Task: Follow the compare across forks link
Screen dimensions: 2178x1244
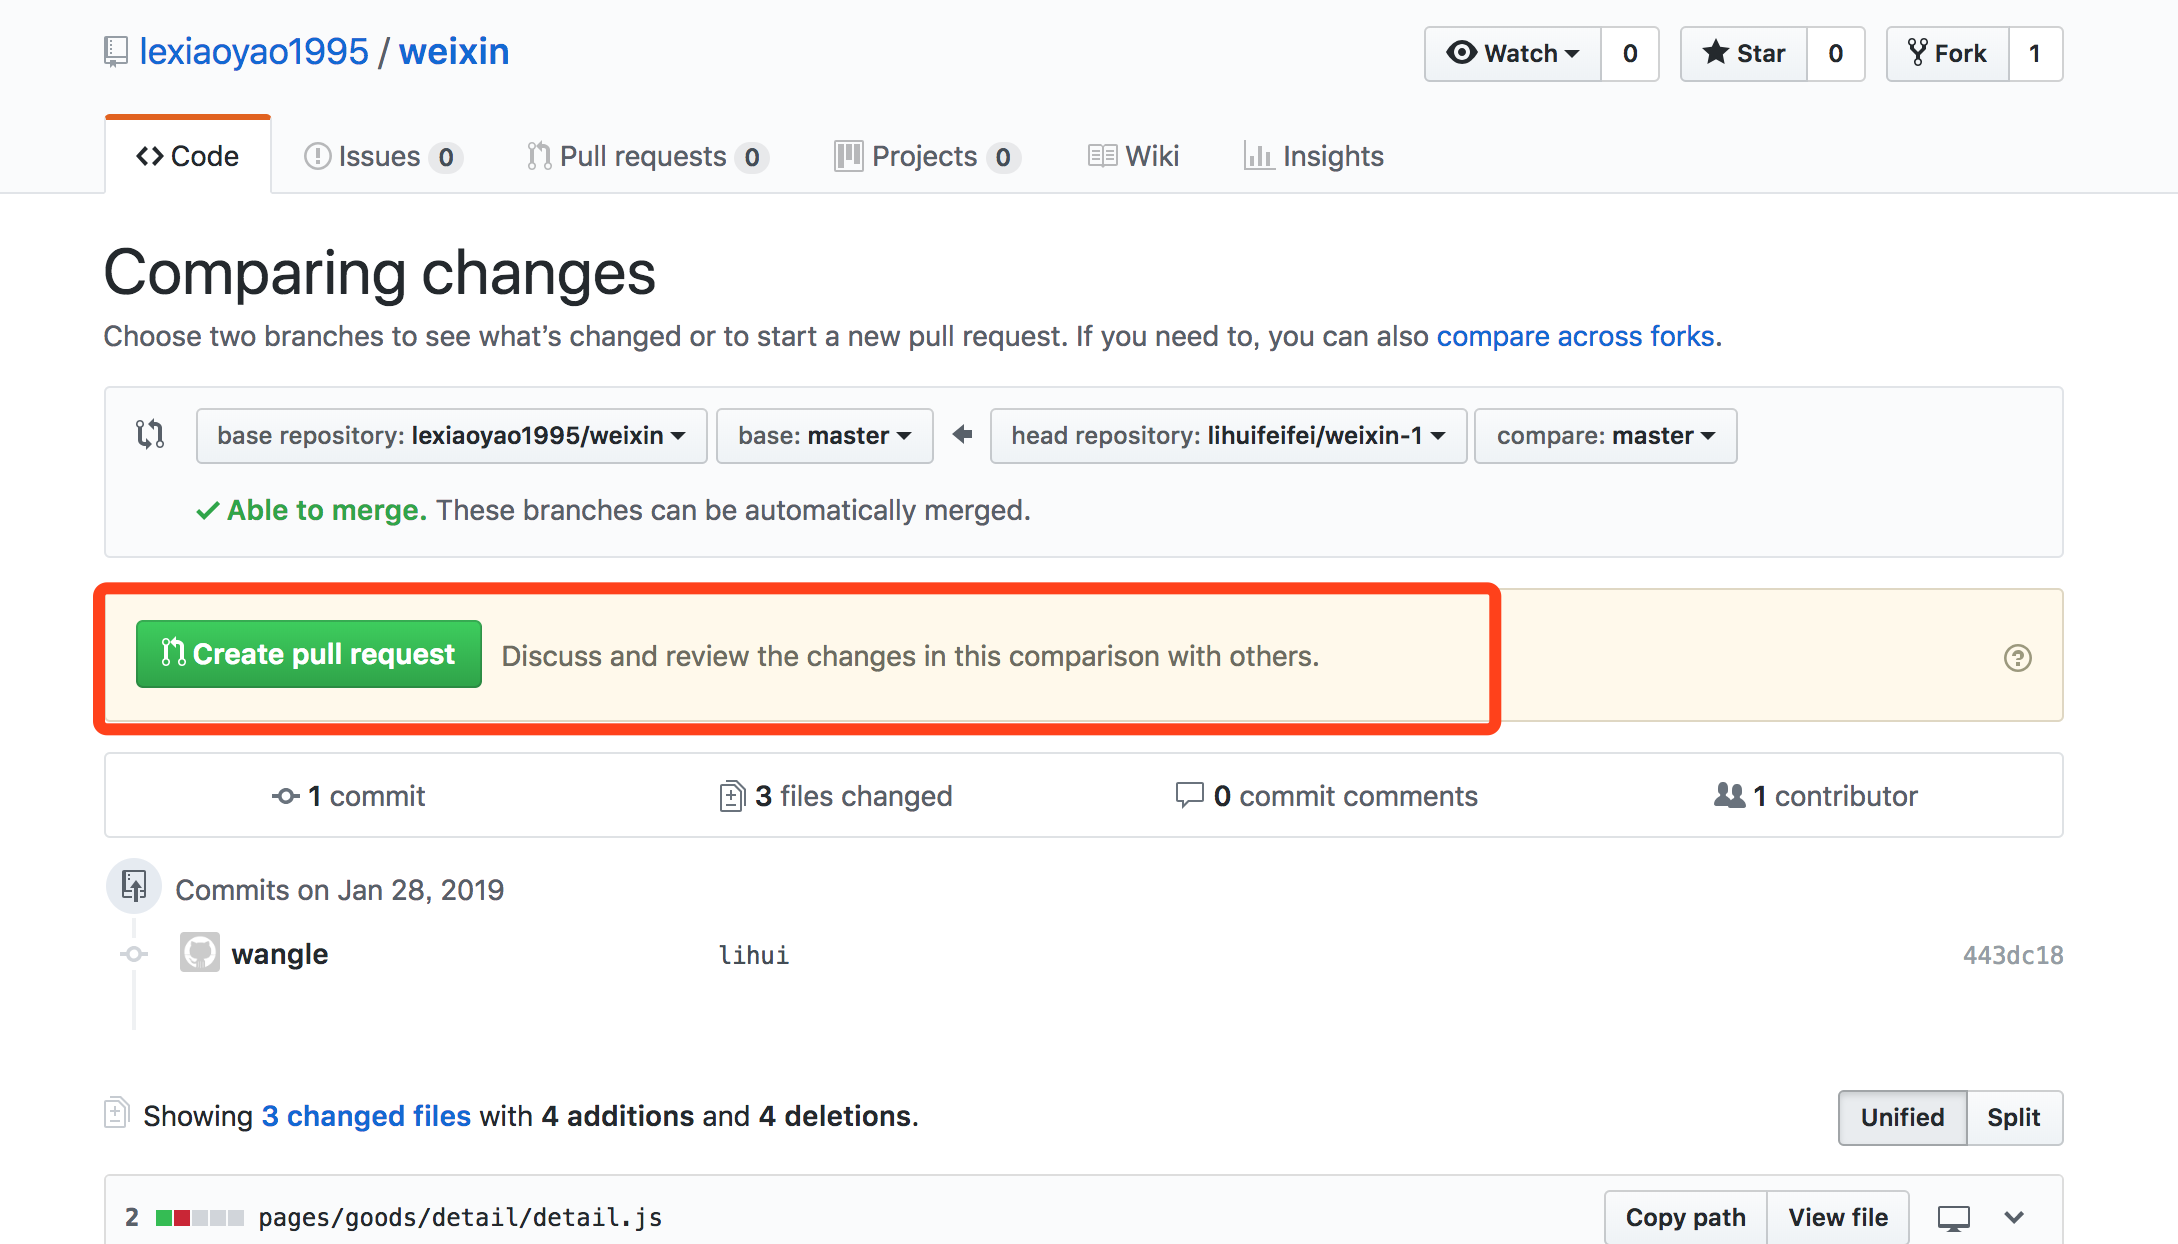Action: 1576,336
